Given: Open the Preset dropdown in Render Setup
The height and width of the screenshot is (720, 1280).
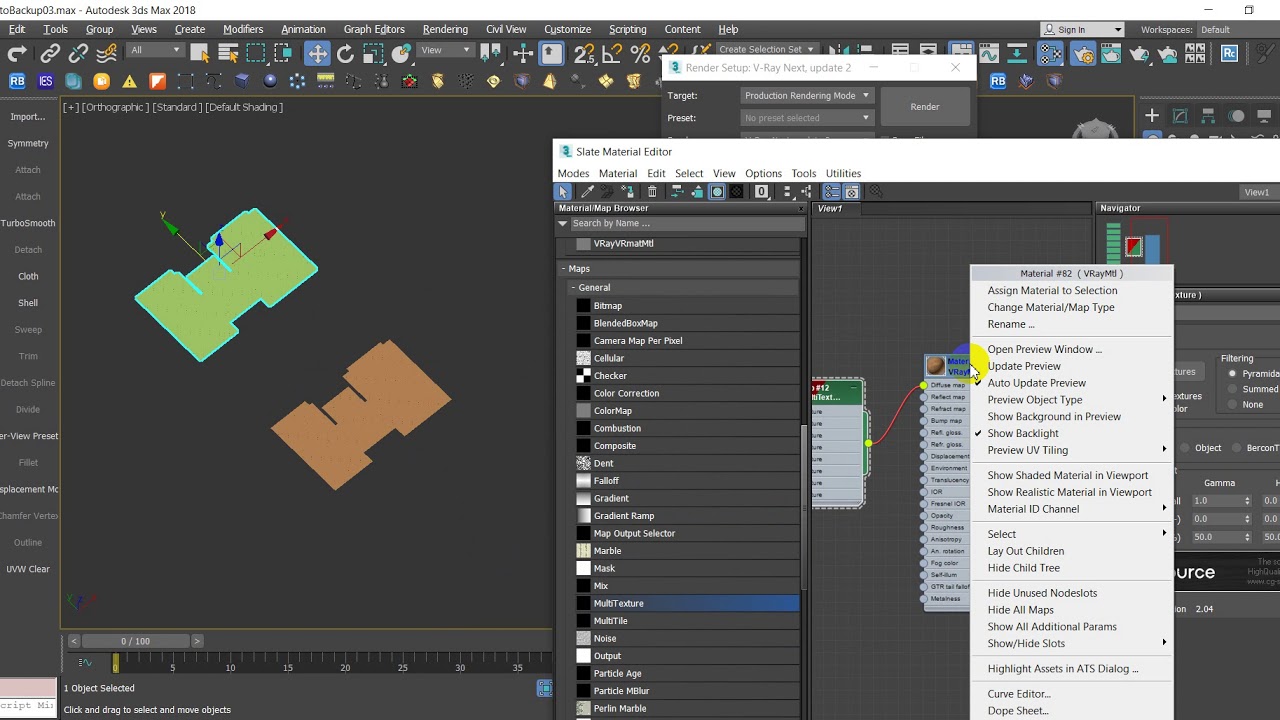Looking at the screenshot, I should coord(807,118).
